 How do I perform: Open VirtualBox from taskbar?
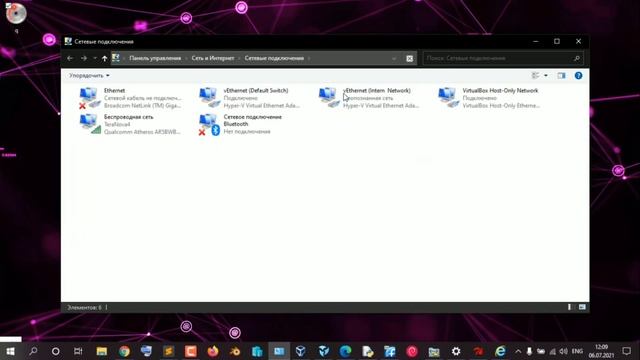click(x=301, y=351)
